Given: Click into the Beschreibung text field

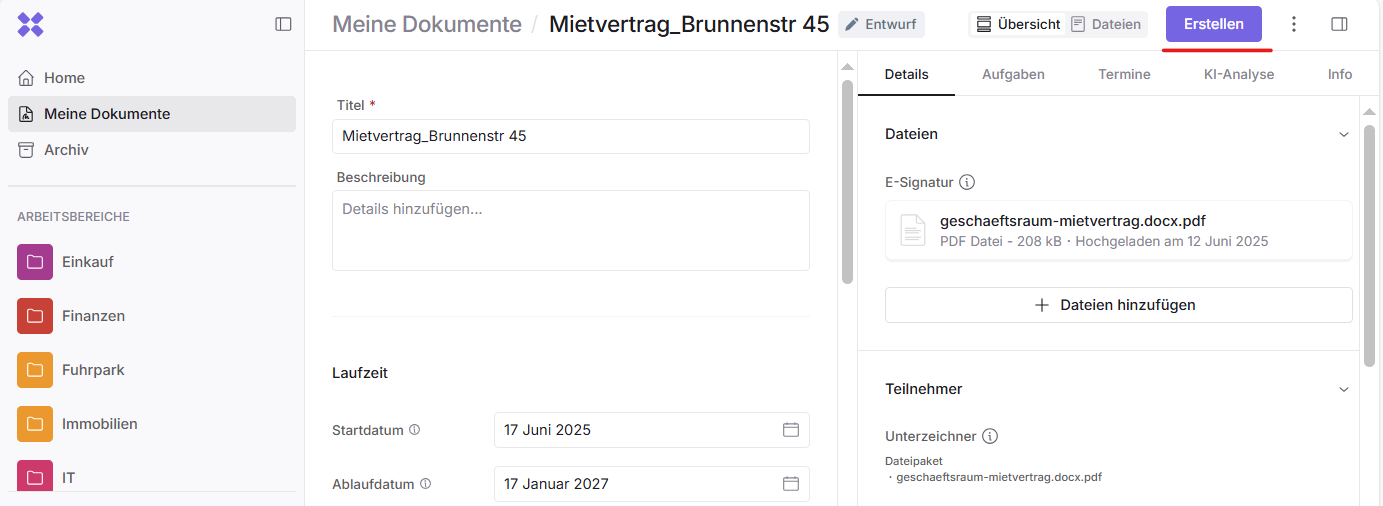Looking at the screenshot, I should click(x=570, y=230).
